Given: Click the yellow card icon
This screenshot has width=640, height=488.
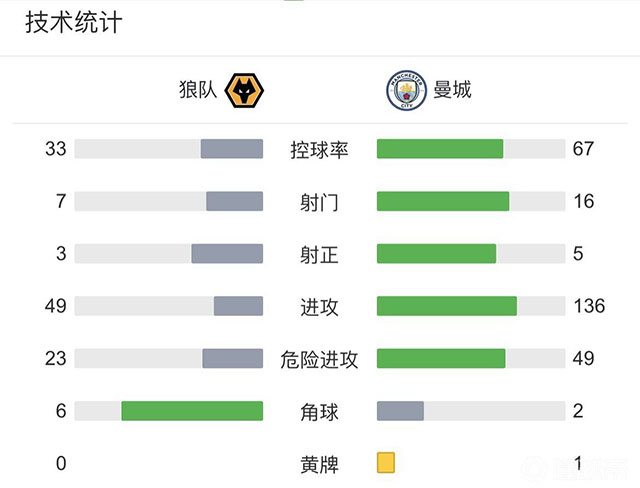Looking at the screenshot, I should (x=386, y=463).
